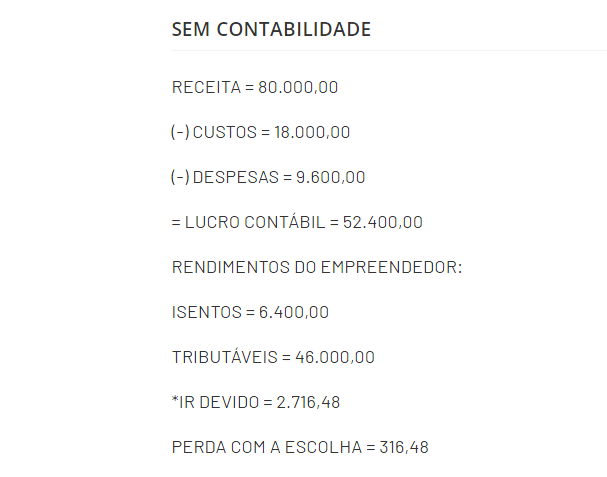607x477 pixels.
Task: Click the horizontal divider under the heading
Action: (x=389, y=50)
